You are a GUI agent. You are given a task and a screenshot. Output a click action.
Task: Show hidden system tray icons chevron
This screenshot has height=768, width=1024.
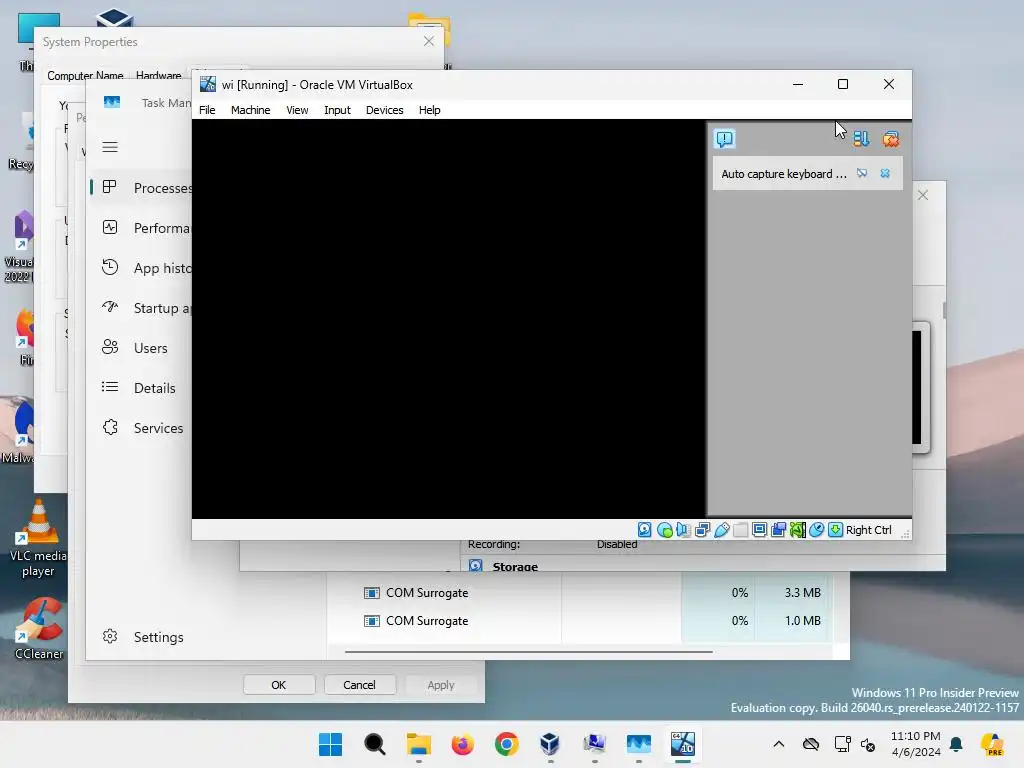(778, 744)
